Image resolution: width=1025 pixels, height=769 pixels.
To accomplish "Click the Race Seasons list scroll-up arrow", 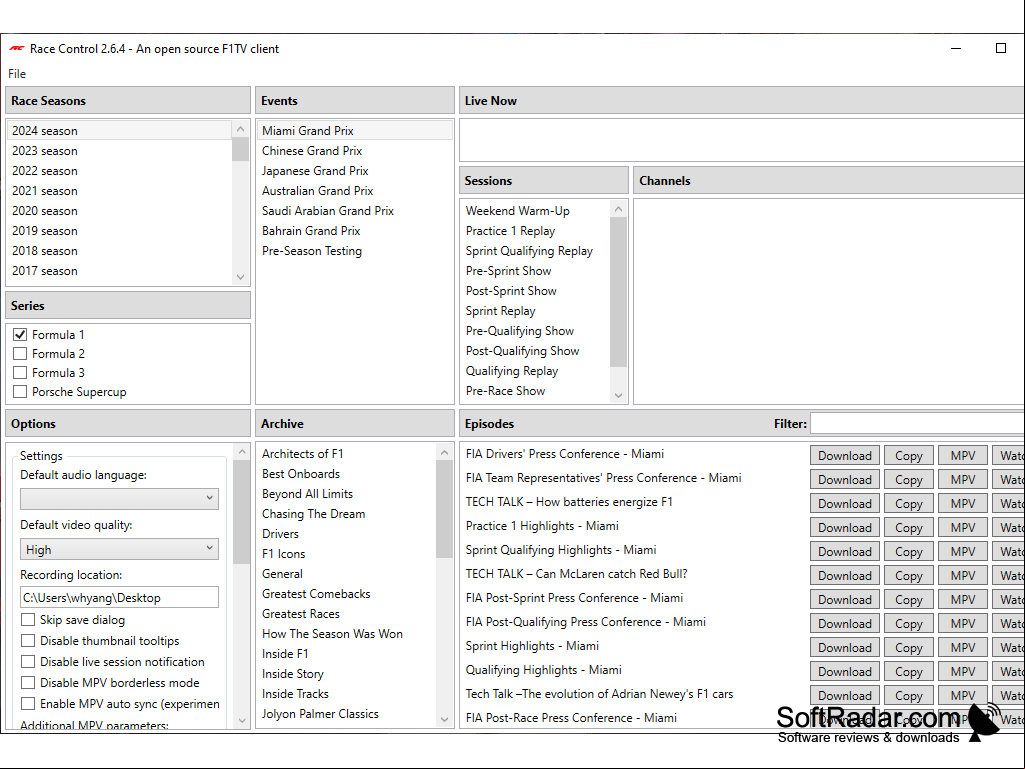I will tap(241, 129).
